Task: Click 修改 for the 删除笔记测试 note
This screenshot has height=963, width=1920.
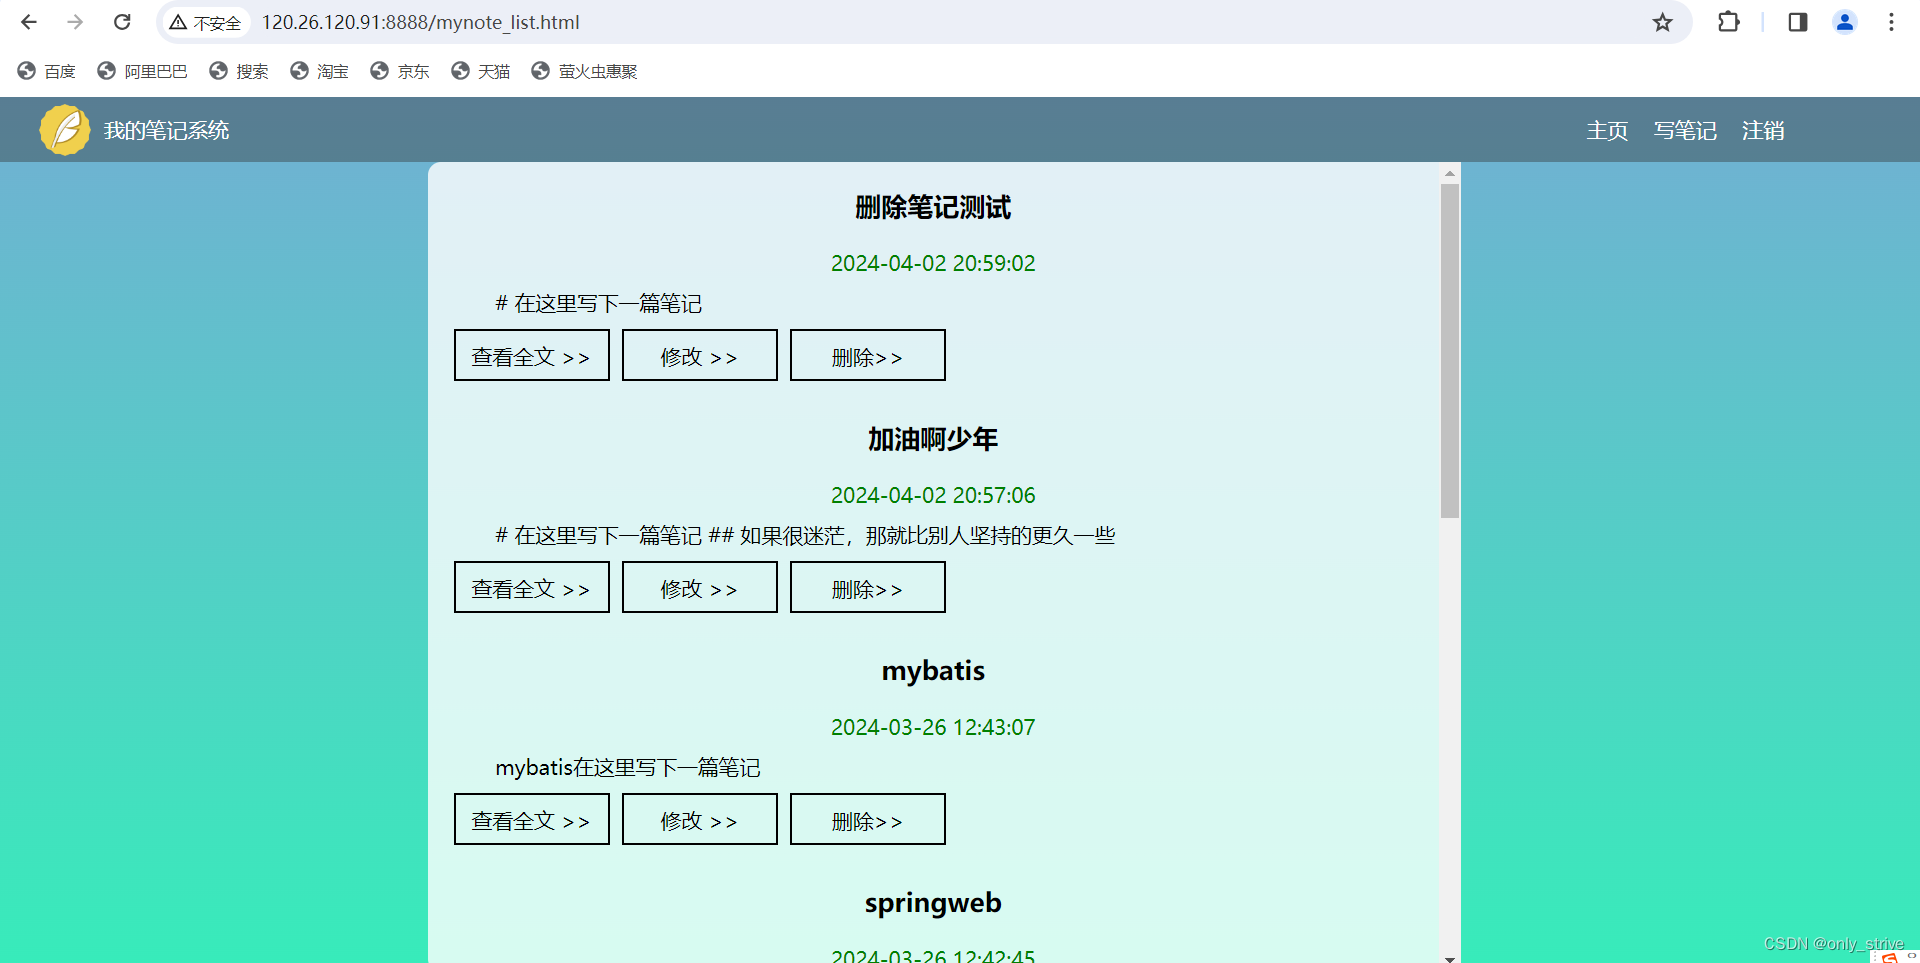Action: [700, 355]
